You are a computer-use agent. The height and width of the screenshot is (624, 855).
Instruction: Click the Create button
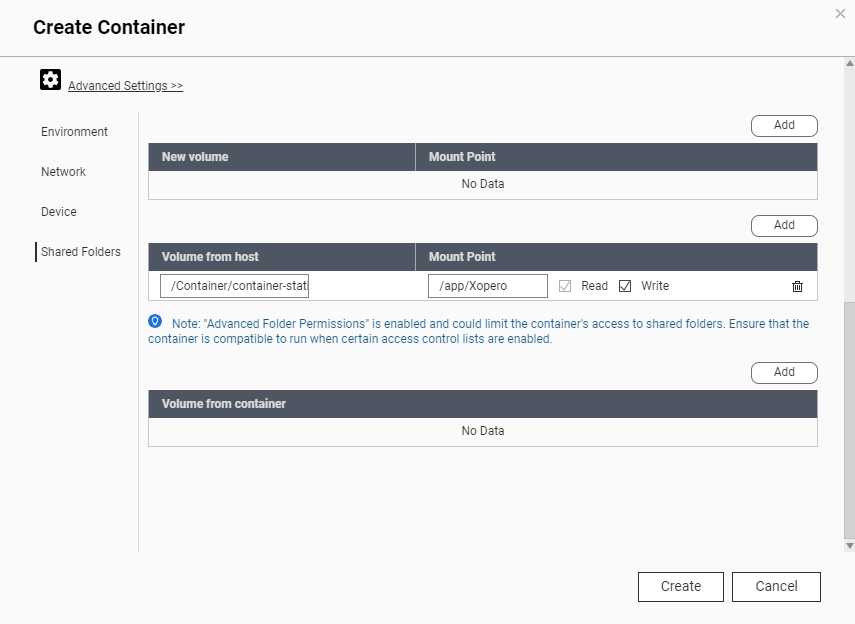tap(680, 587)
